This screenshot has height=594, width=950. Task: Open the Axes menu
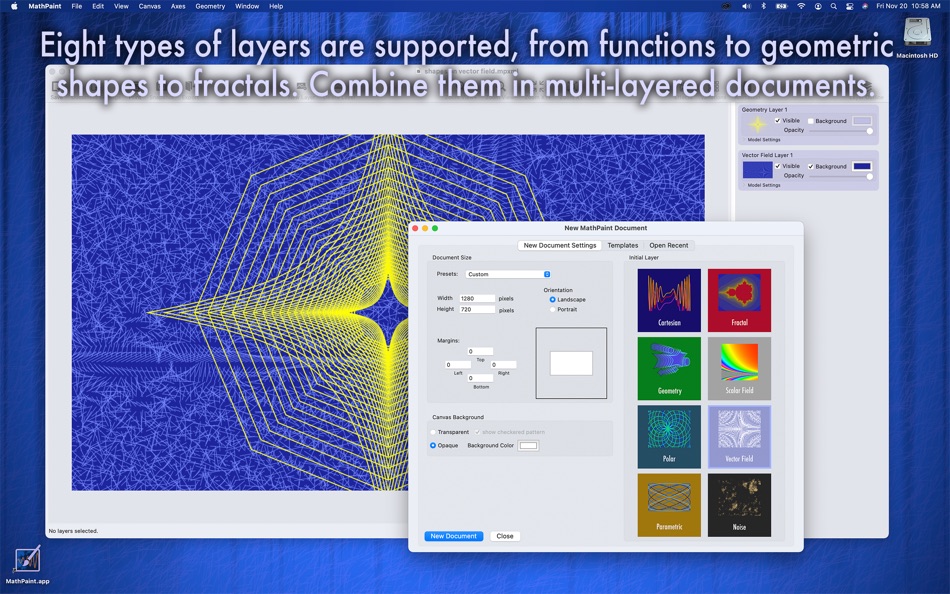178,6
